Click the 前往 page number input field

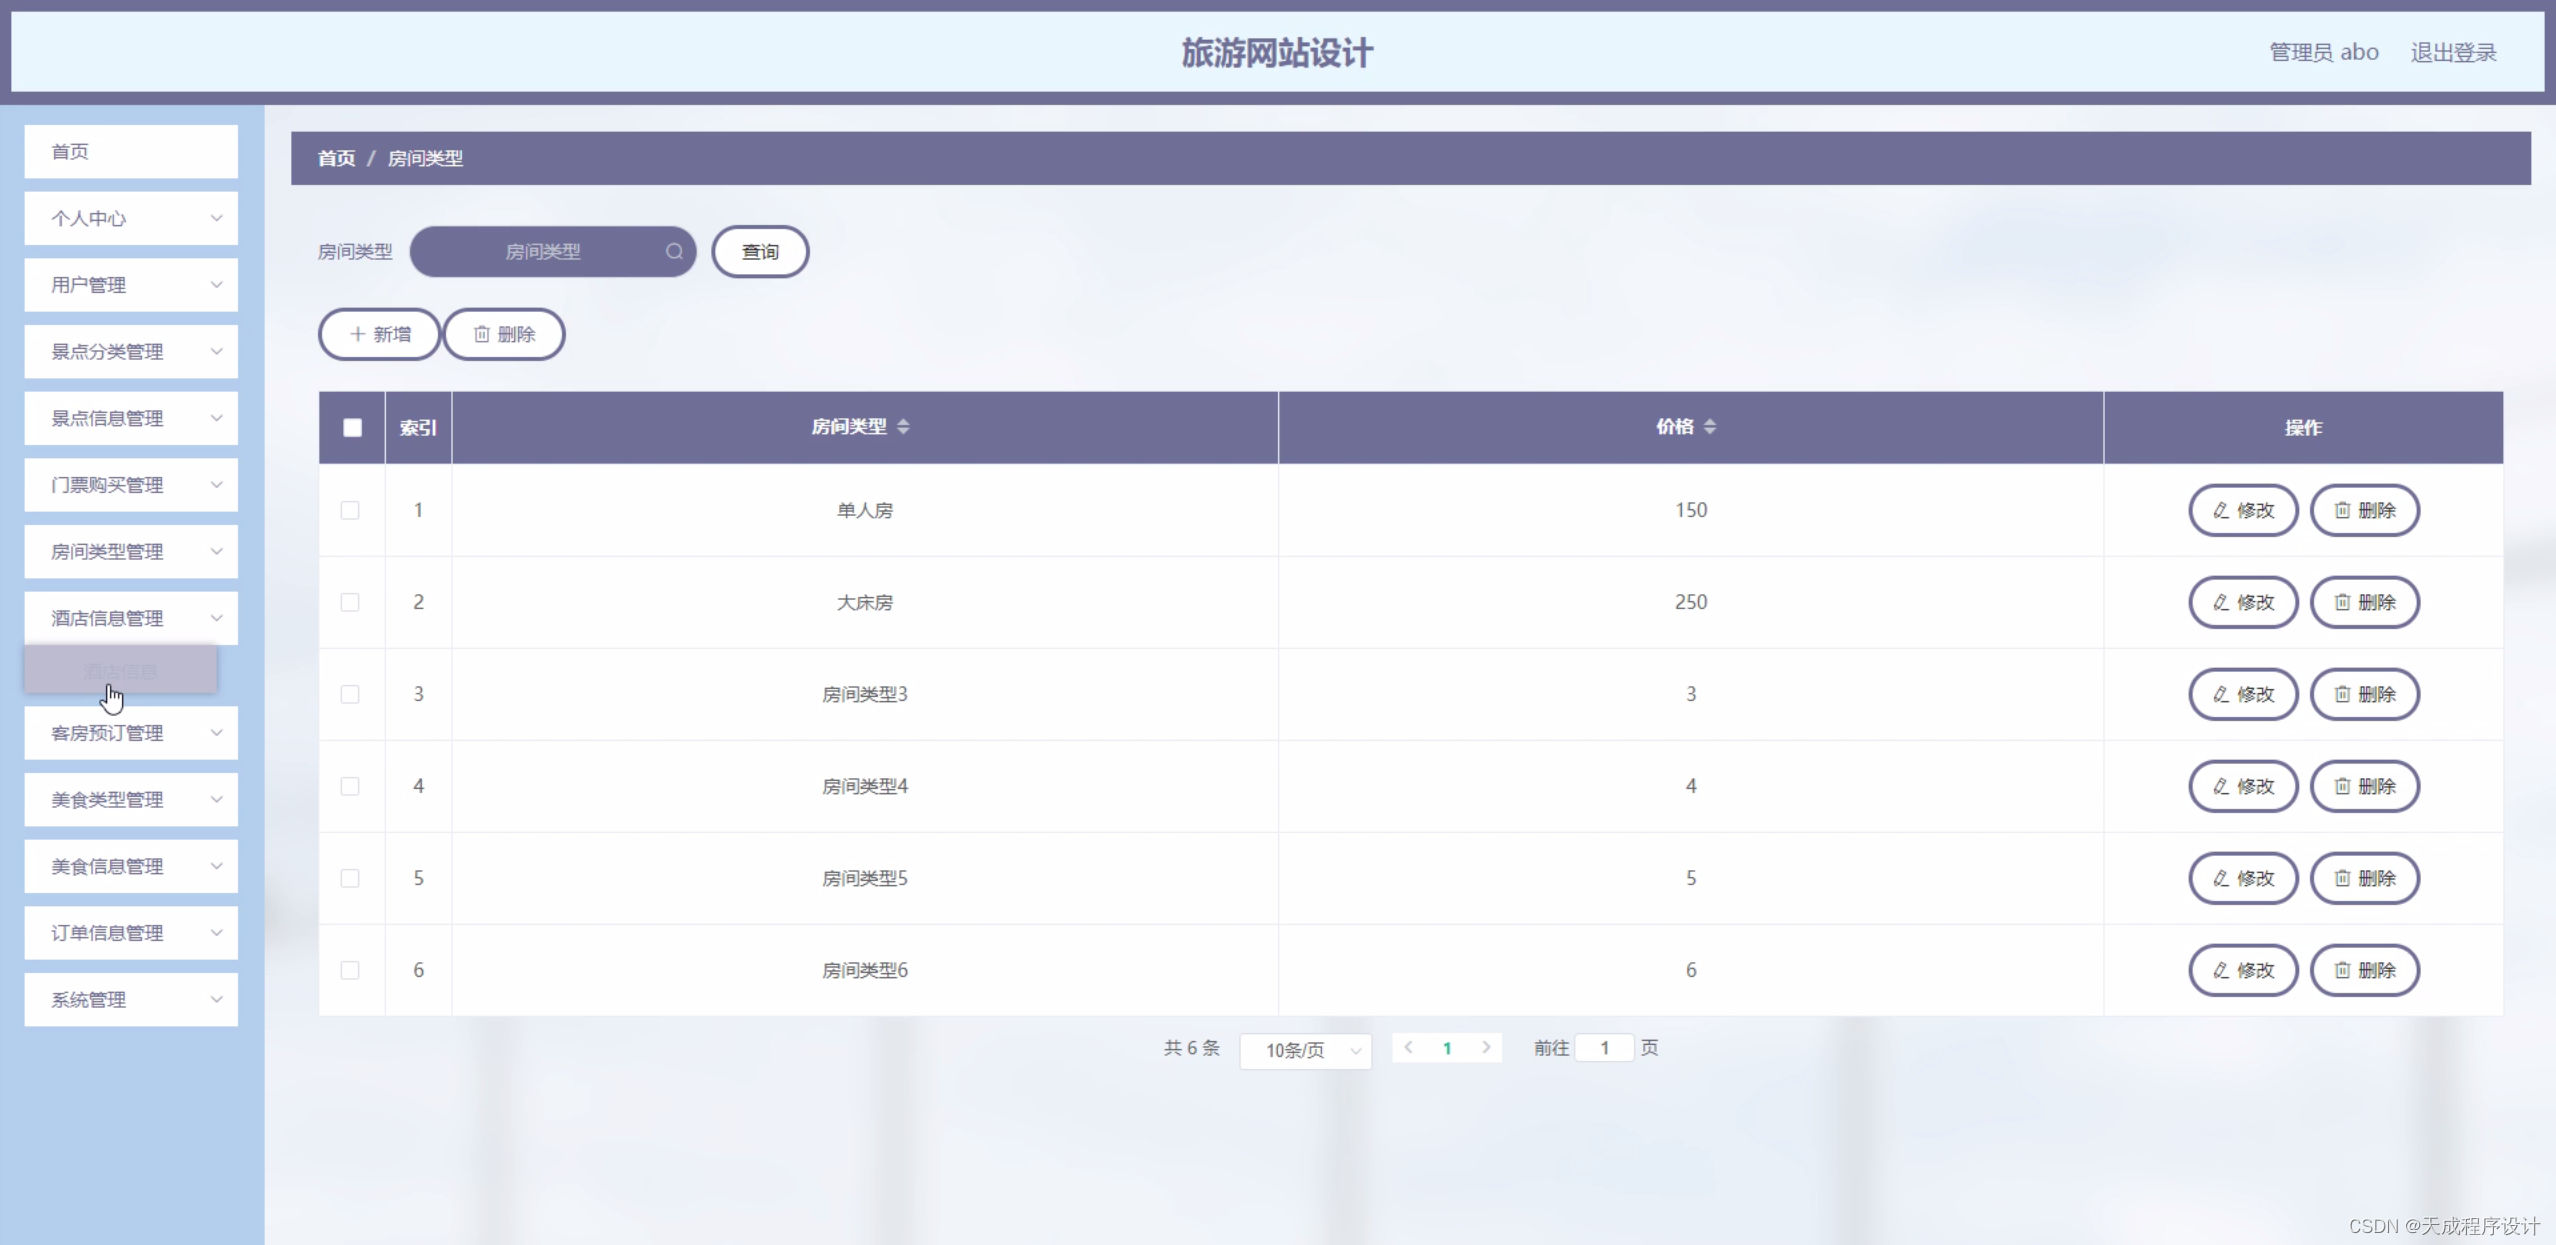coord(1604,1048)
